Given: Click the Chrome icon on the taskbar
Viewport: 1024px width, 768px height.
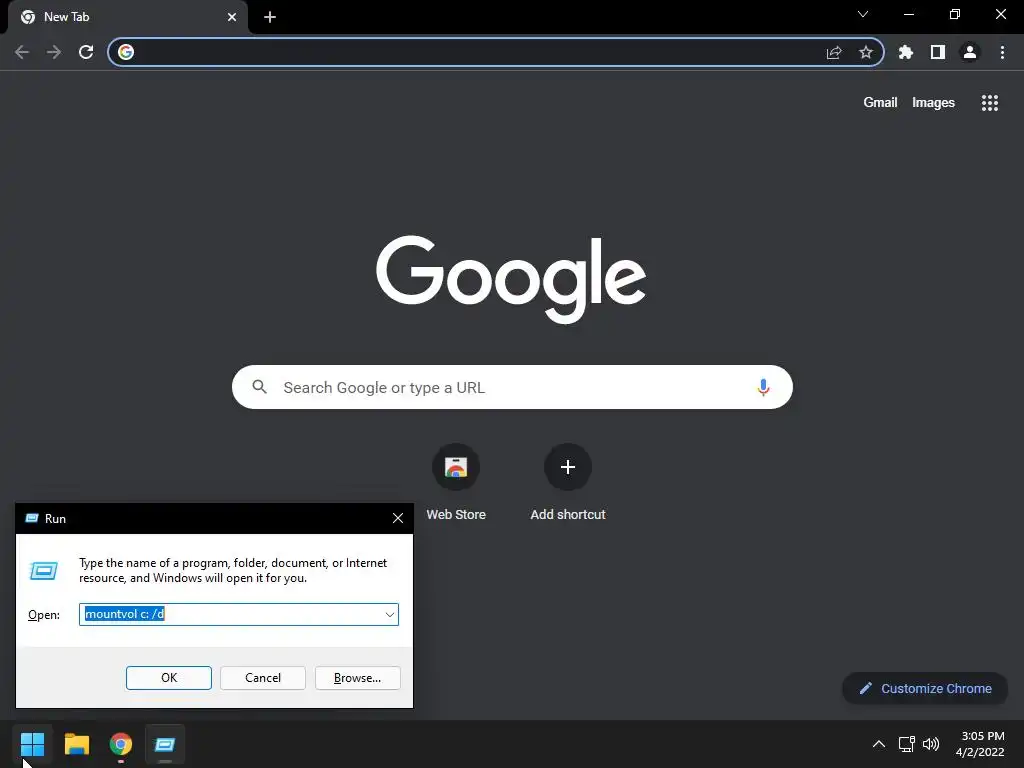Looking at the screenshot, I should (121, 744).
